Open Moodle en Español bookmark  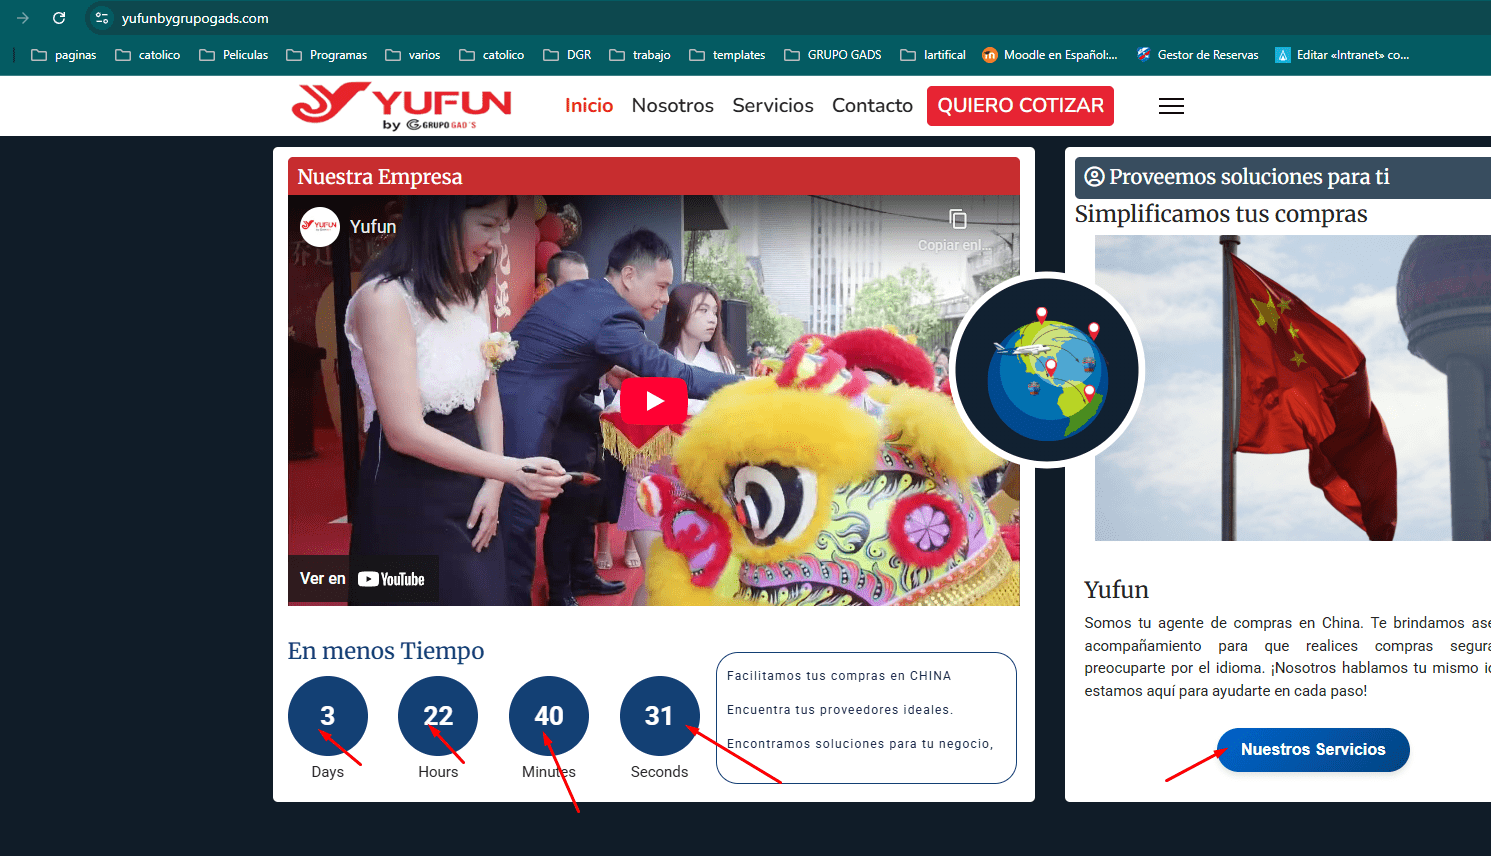1050,55
